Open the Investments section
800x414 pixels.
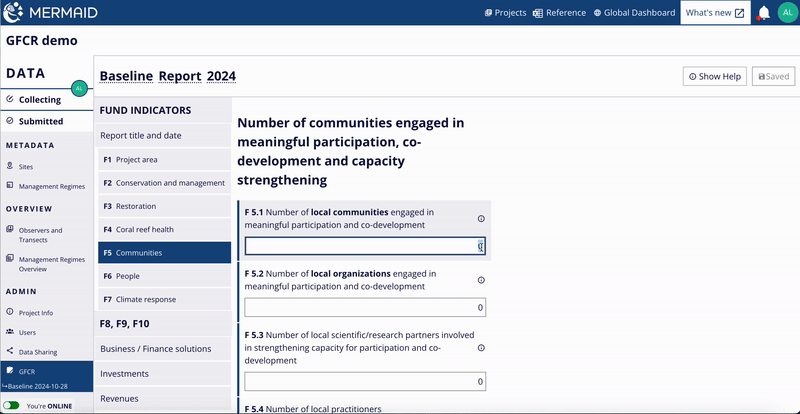click(x=163, y=374)
